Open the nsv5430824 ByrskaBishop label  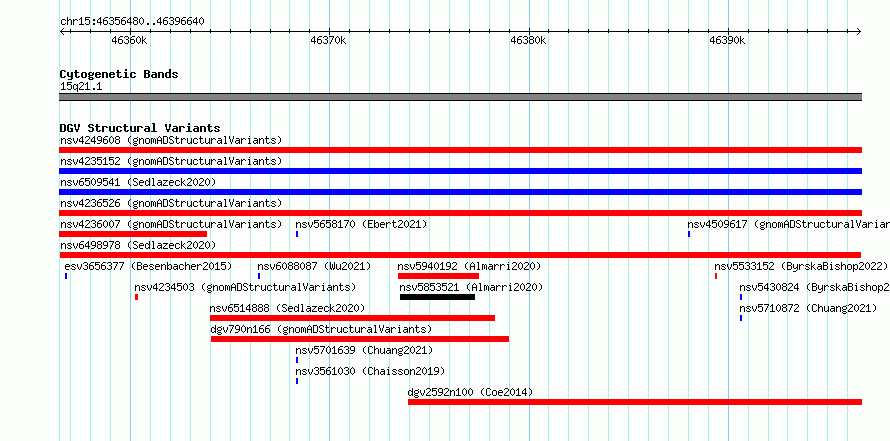click(815, 287)
